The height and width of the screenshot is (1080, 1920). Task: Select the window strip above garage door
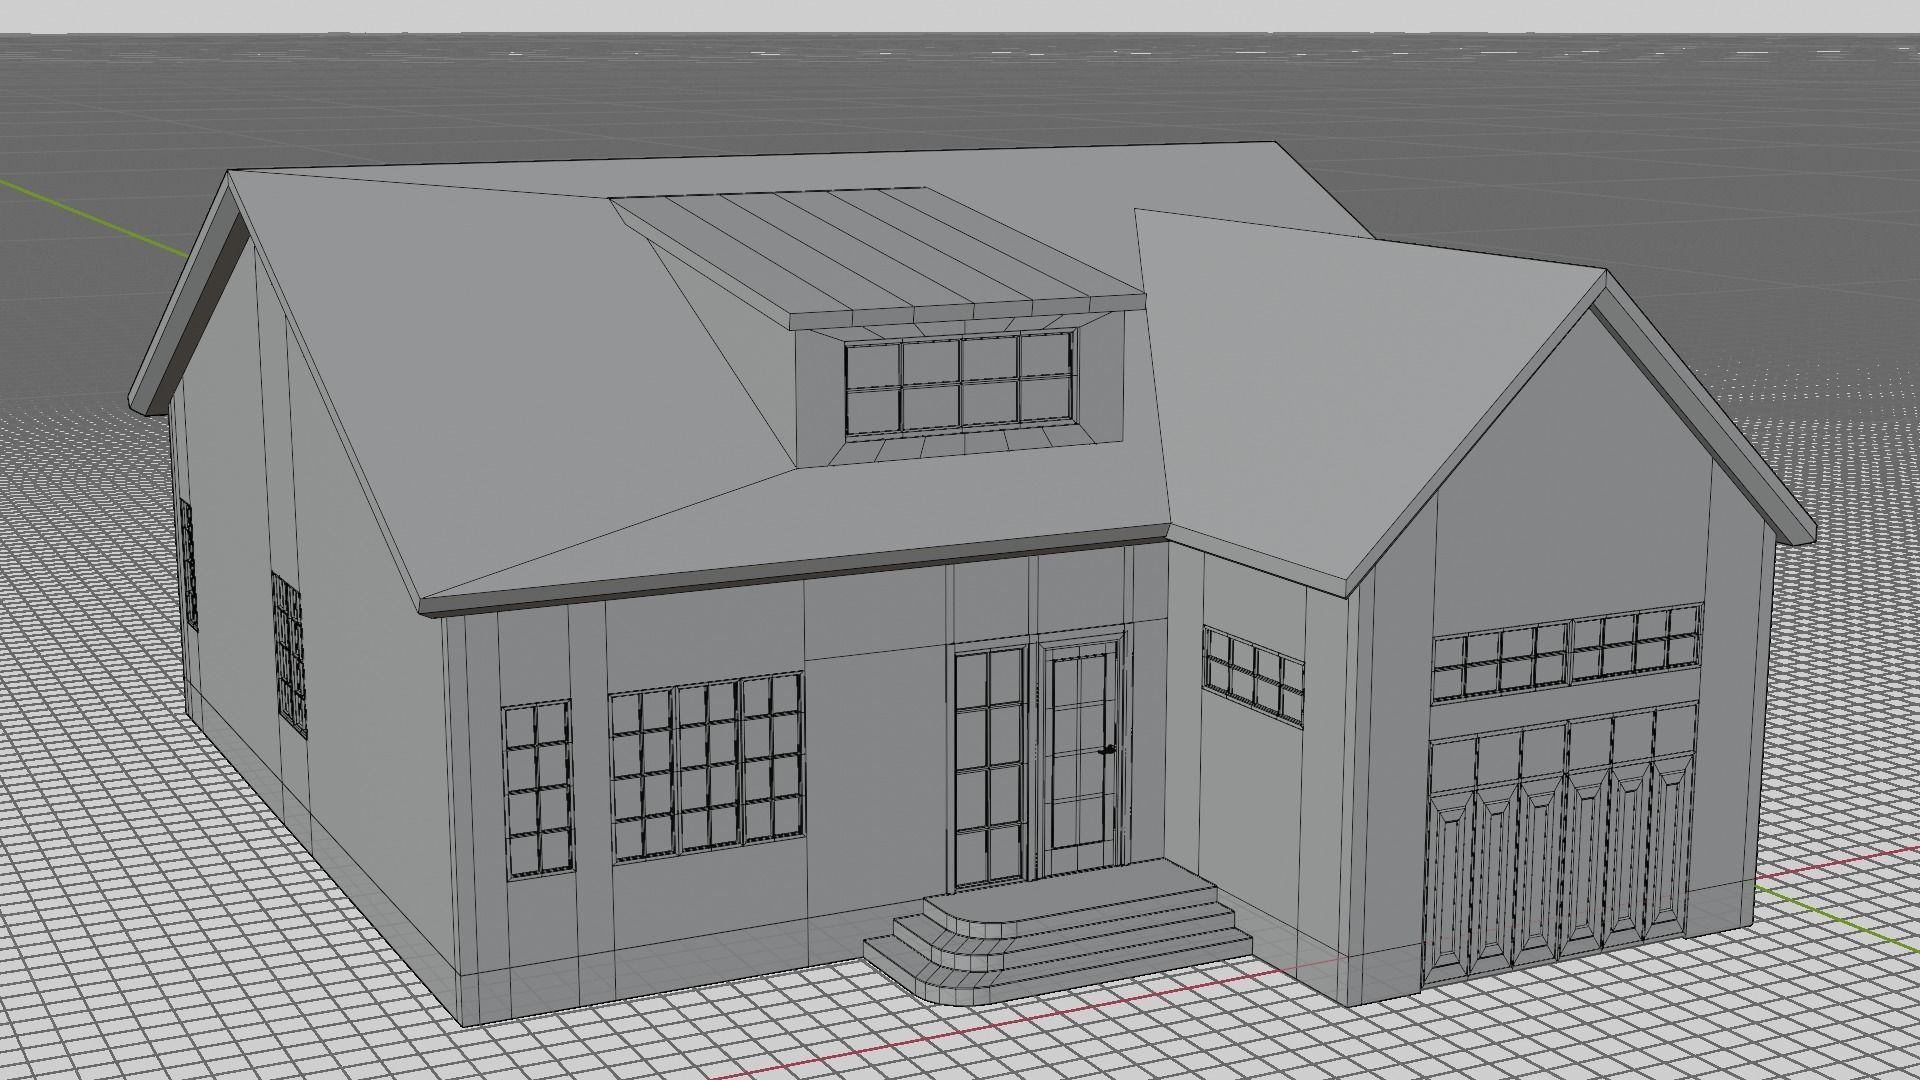click(1566, 652)
